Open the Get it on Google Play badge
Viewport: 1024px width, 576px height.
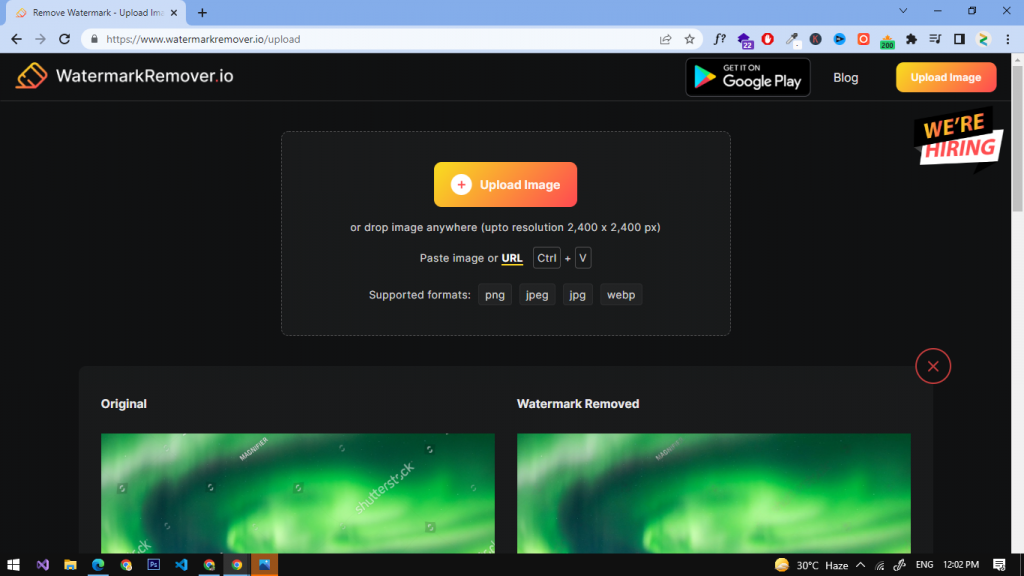pyautogui.click(x=748, y=77)
